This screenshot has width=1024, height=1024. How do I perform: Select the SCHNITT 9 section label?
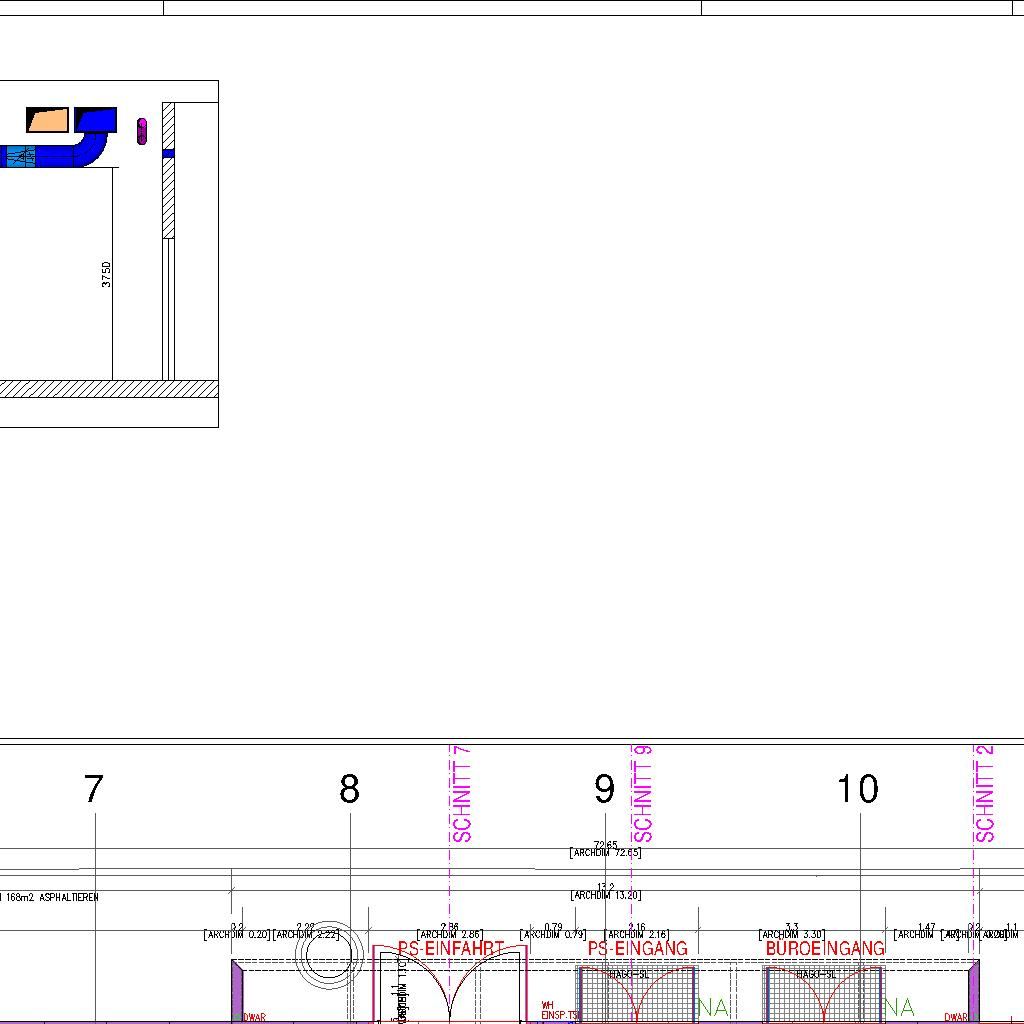pyautogui.click(x=642, y=795)
